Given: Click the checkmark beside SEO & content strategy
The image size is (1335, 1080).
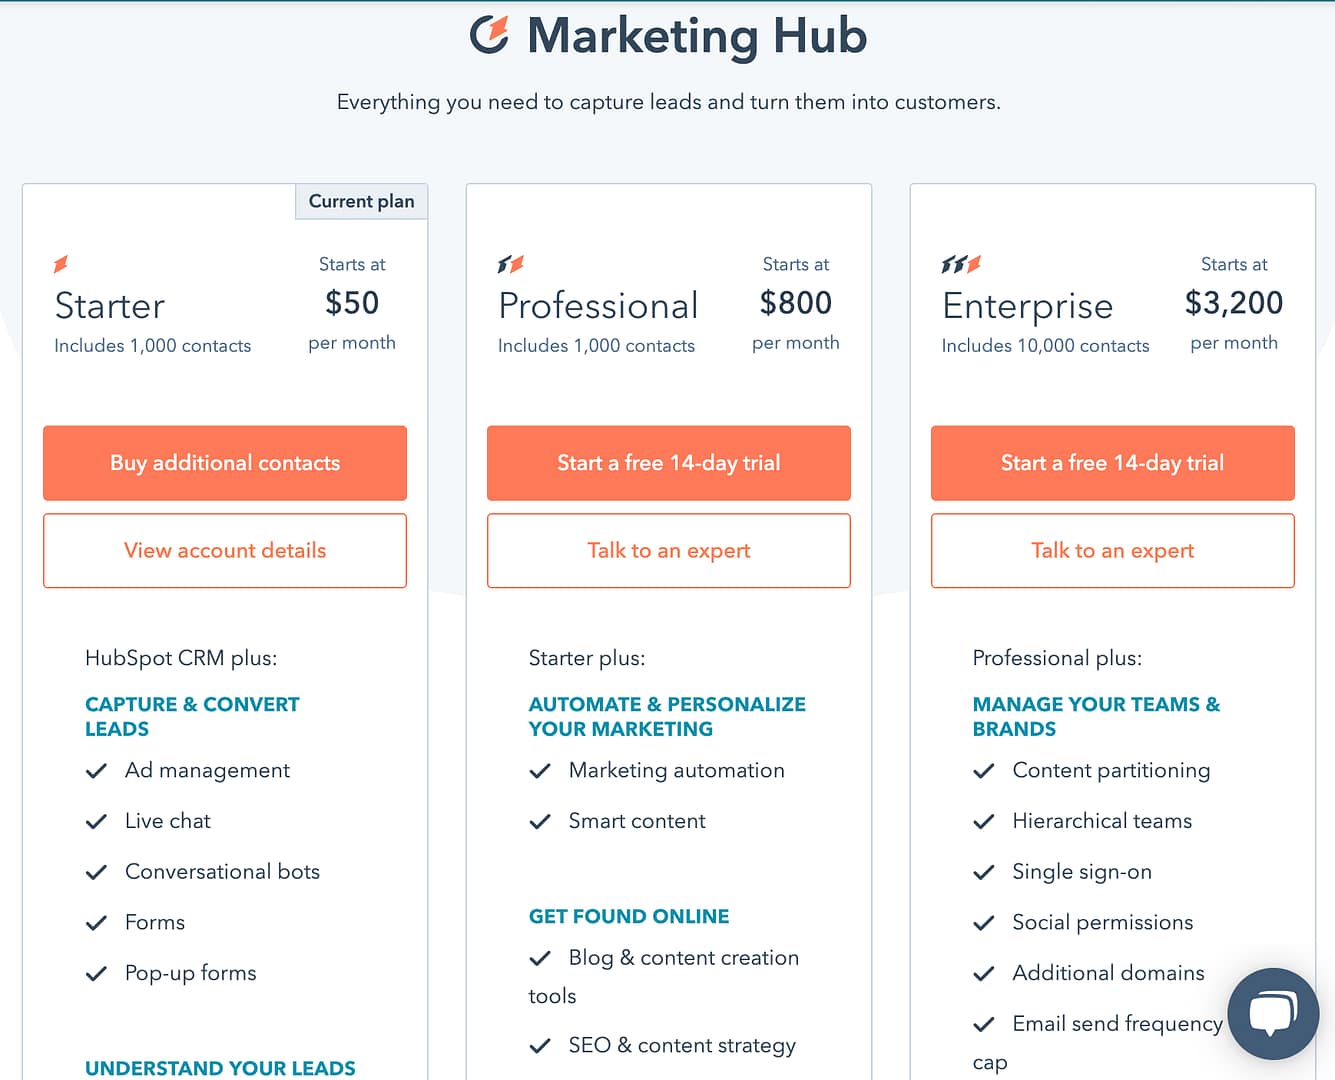Looking at the screenshot, I should pos(541,1044).
